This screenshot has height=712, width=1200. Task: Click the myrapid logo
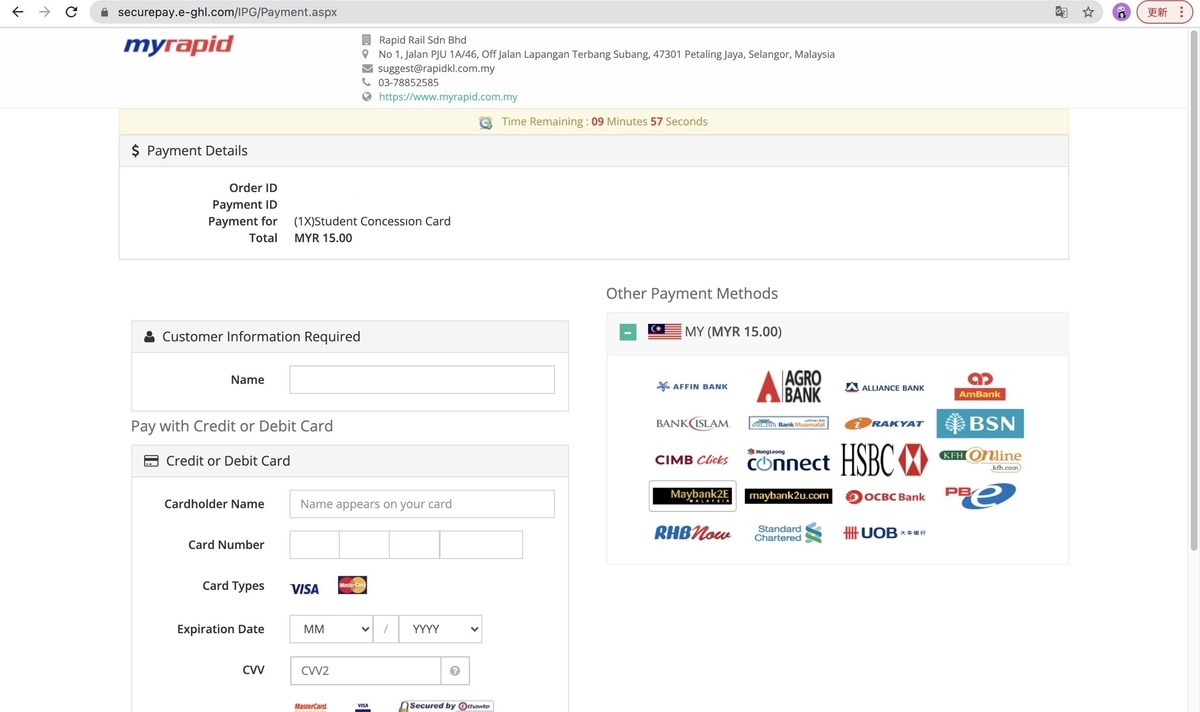tap(178, 45)
